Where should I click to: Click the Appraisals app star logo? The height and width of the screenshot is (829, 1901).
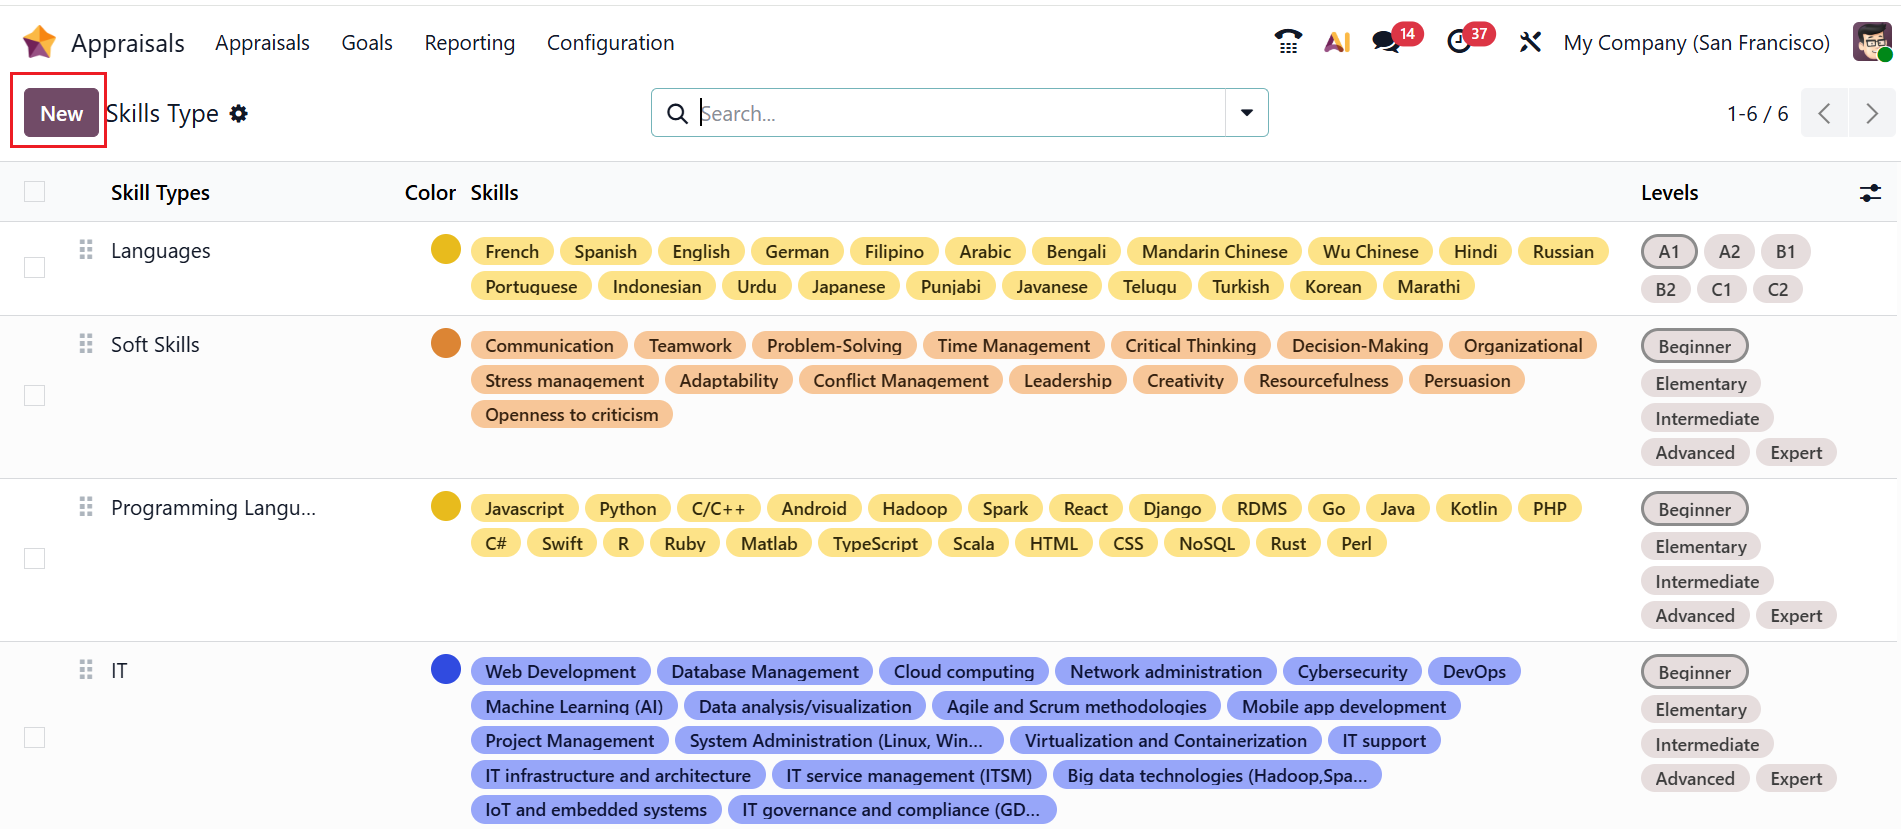click(39, 42)
